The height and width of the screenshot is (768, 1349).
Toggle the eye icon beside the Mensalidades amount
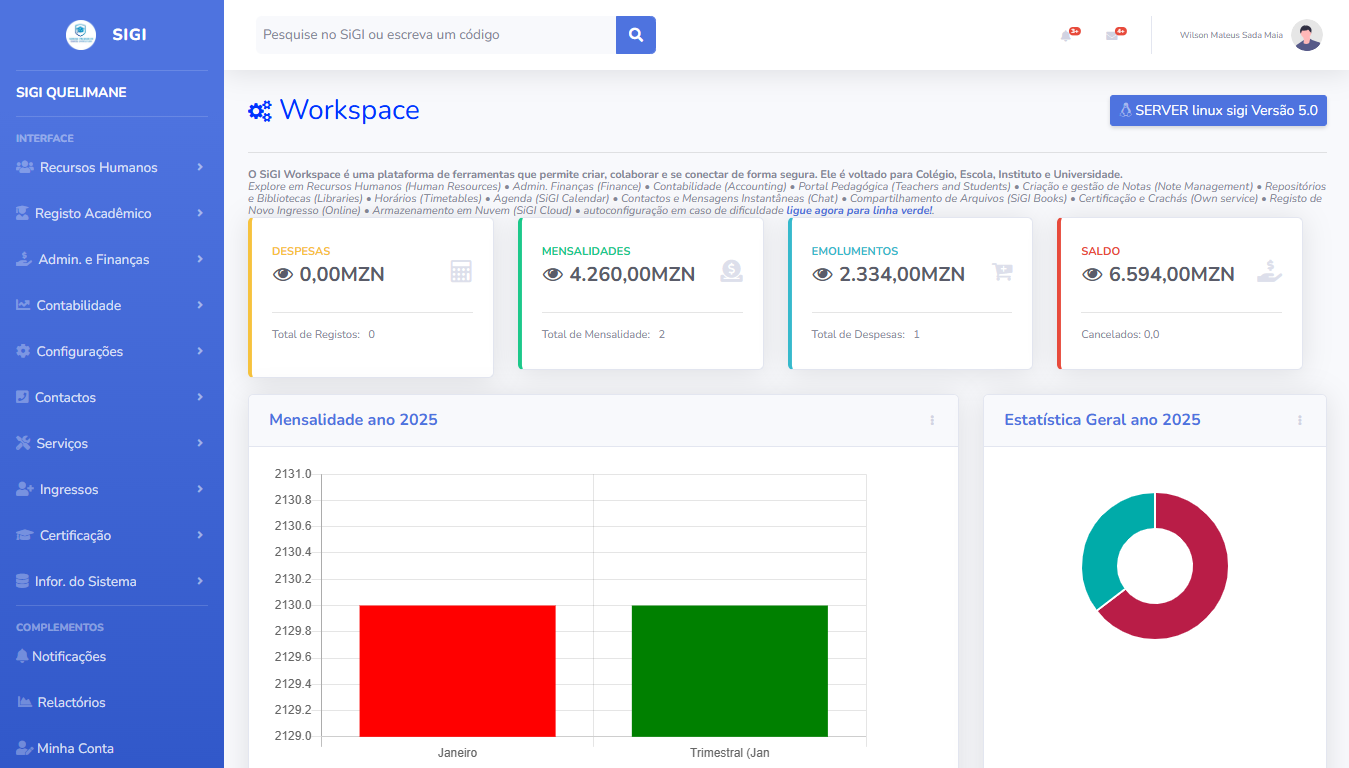553,274
